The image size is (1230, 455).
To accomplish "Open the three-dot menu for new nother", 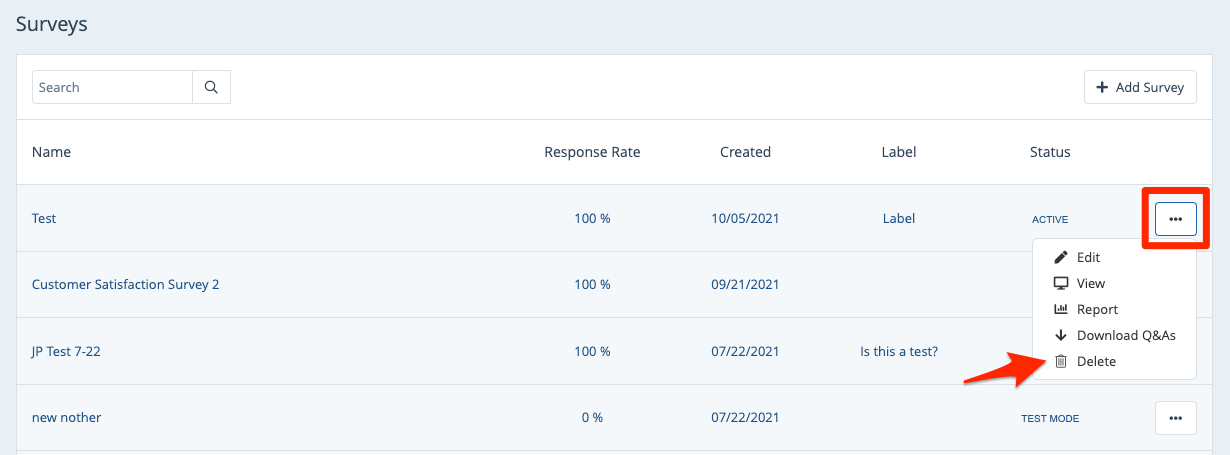I will click(x=1175, y=417).
